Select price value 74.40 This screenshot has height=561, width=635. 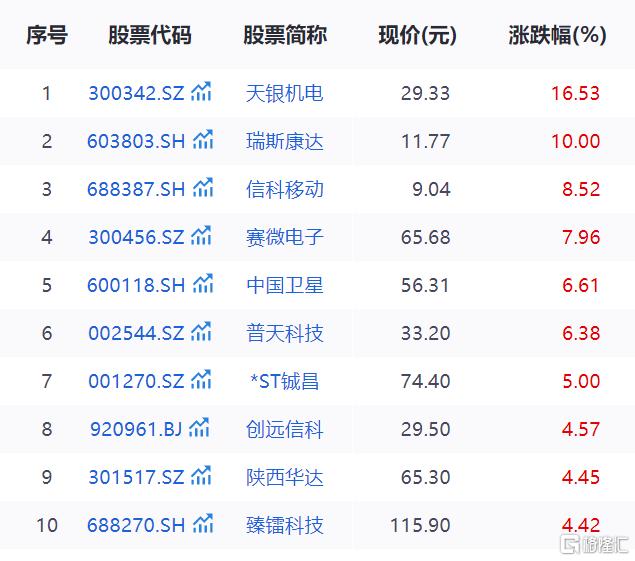[x=426, y=382]
